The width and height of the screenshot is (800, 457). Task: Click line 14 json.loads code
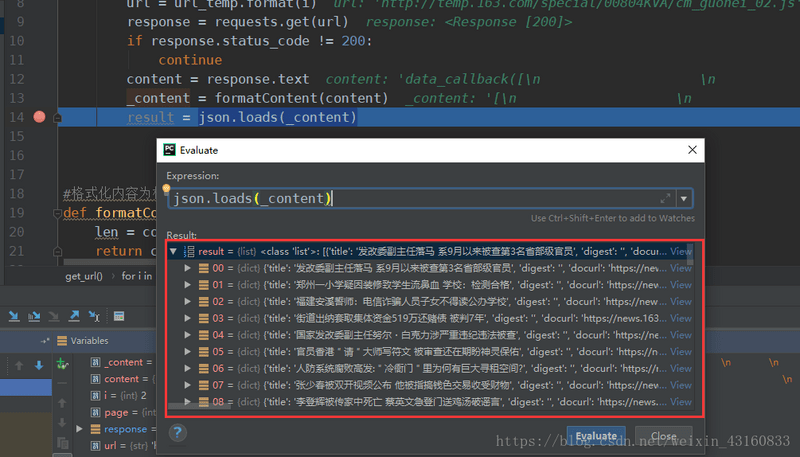278,117
